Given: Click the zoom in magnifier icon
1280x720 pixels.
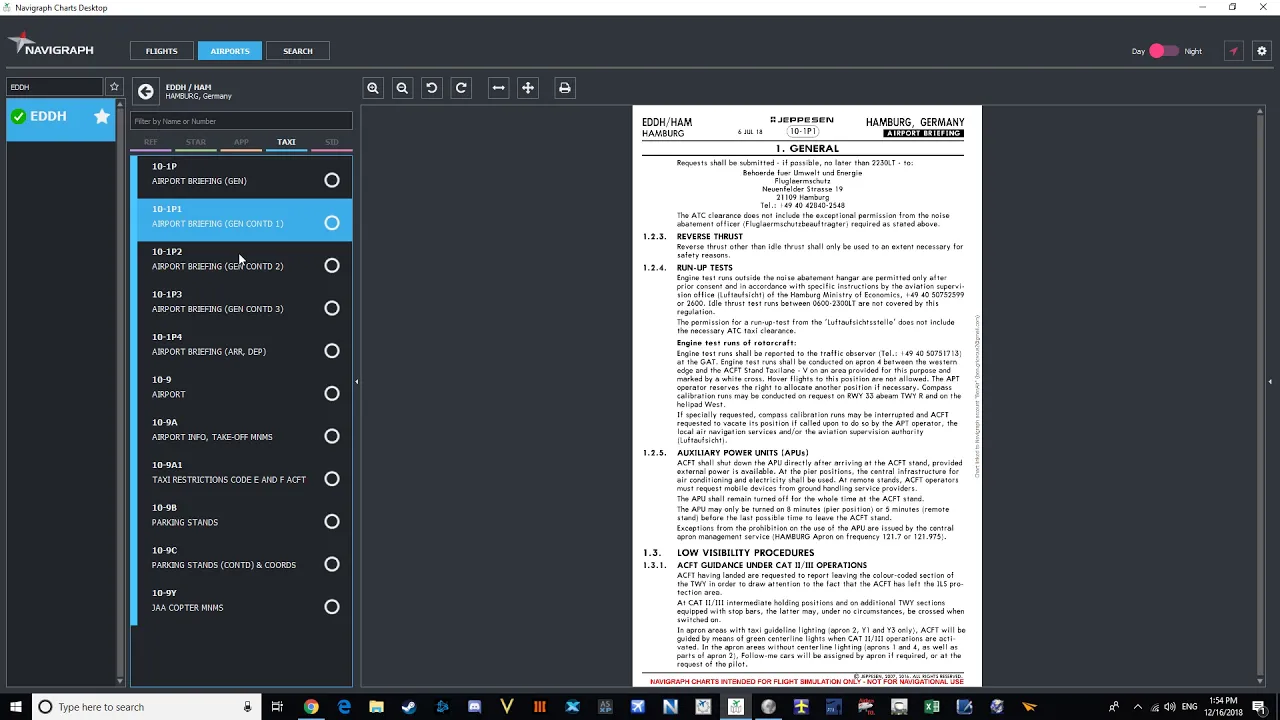Looking at the screenshot, I should click(x=373, y=88).
